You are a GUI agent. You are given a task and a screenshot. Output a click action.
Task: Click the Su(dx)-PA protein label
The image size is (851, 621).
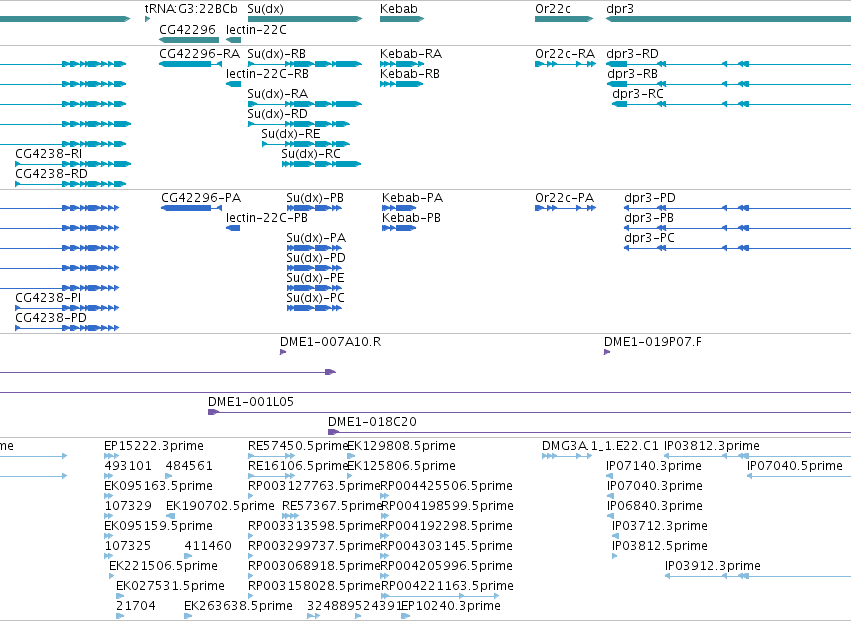point(316,238)
